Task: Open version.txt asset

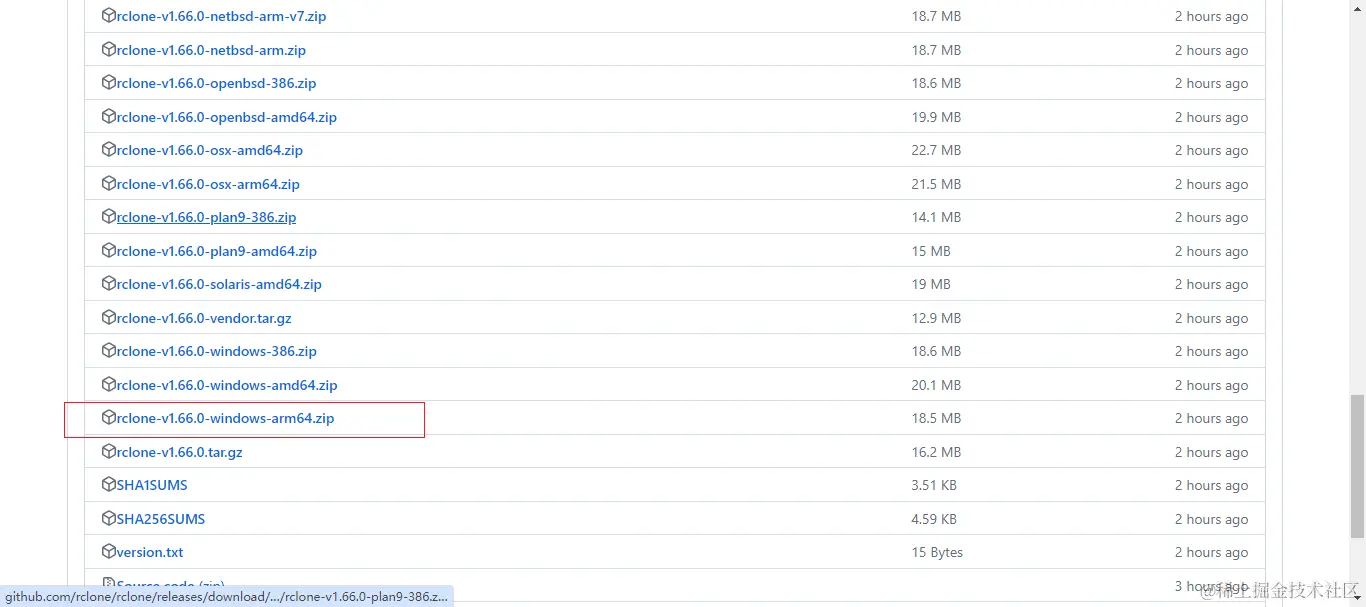Action: pos(150,552)
